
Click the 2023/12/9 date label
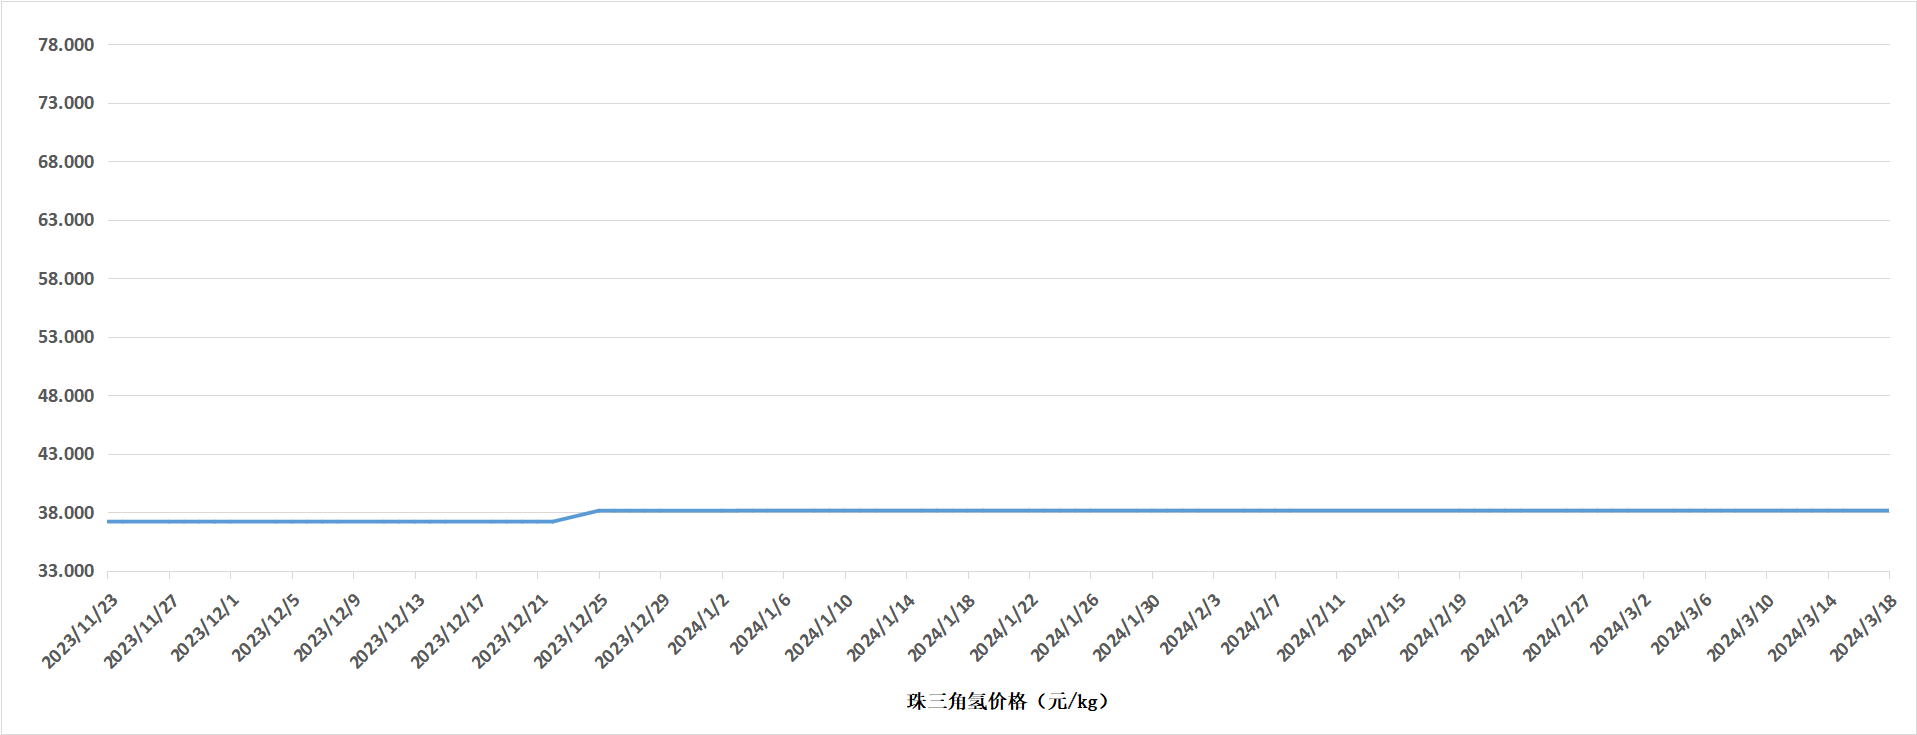327,627
